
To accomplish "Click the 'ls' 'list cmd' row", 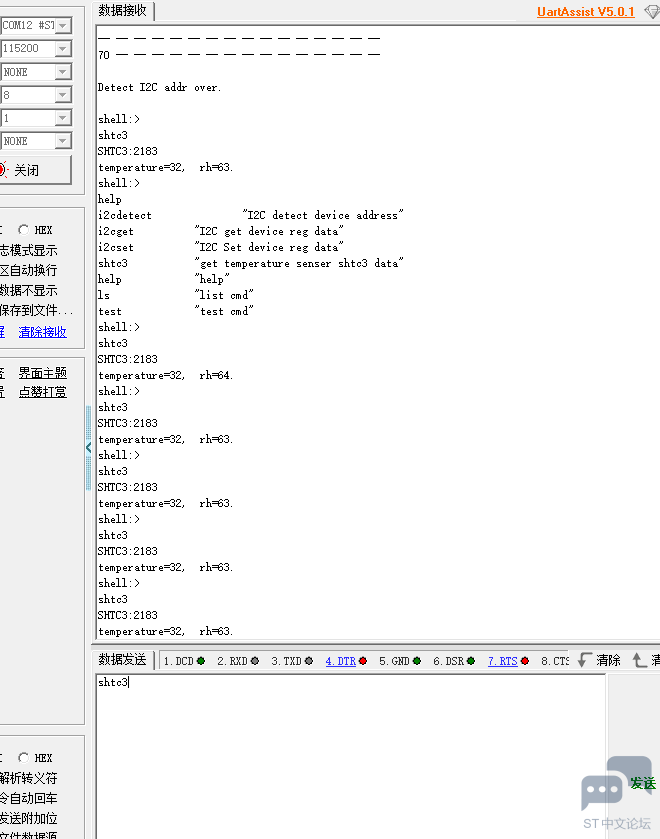I will pos(176,295).
